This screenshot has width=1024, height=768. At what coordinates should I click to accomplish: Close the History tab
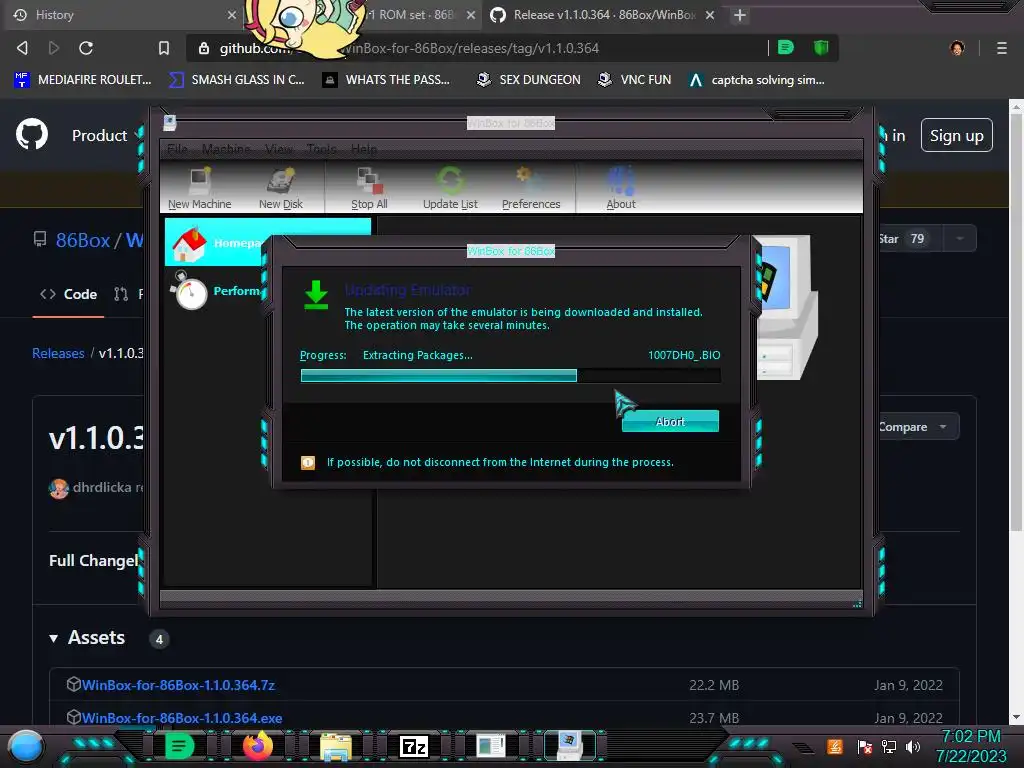coord(232,15)
